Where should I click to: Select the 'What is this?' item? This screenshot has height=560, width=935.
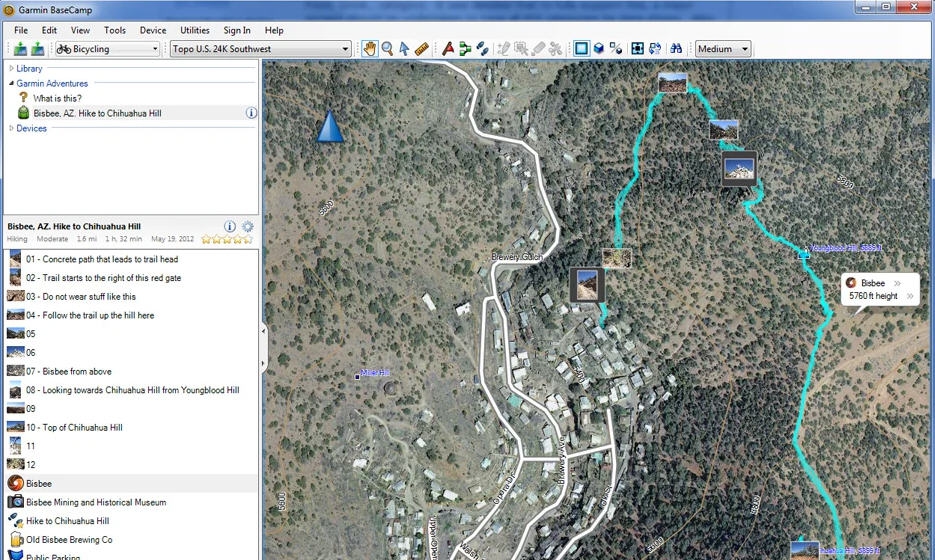[57, 98]
